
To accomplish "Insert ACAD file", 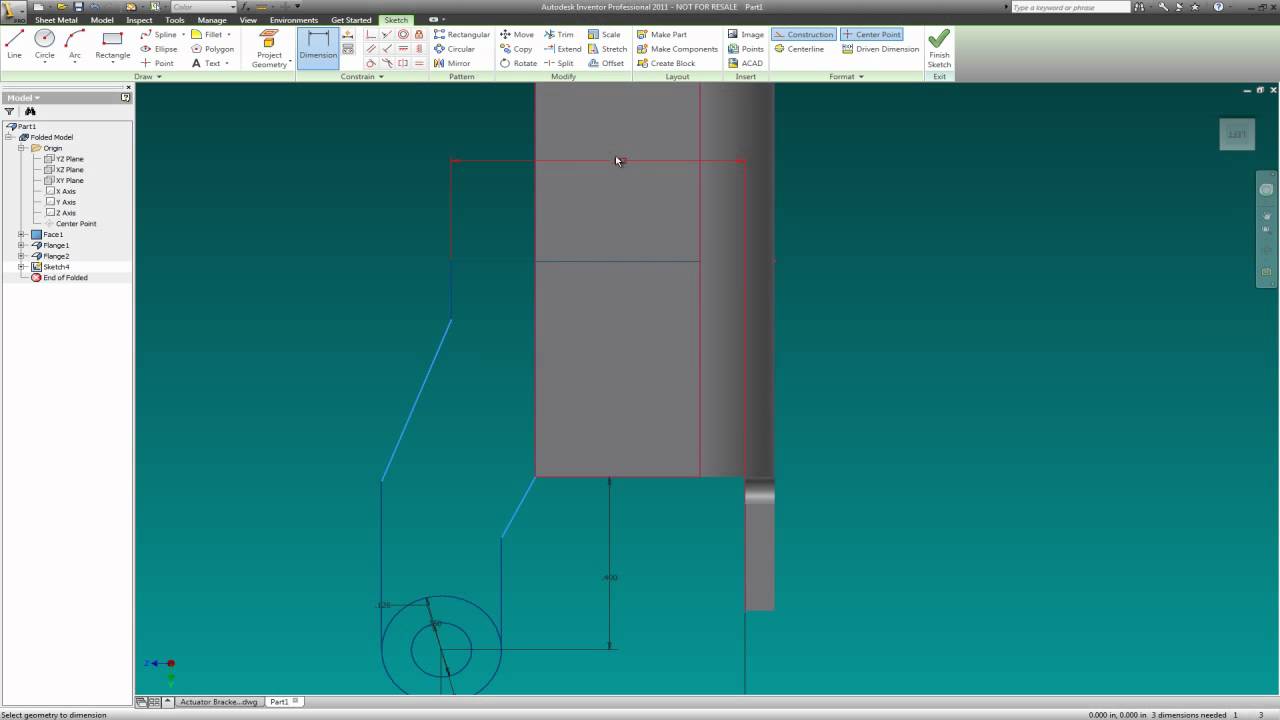I will 745,63.
